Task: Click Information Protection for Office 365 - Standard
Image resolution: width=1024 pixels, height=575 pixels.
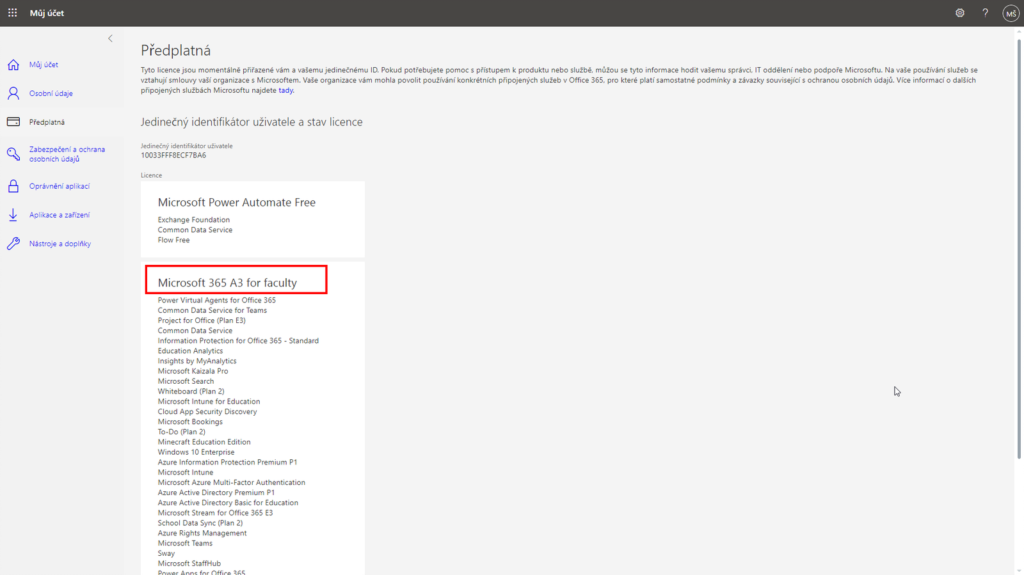Action: 238,341
